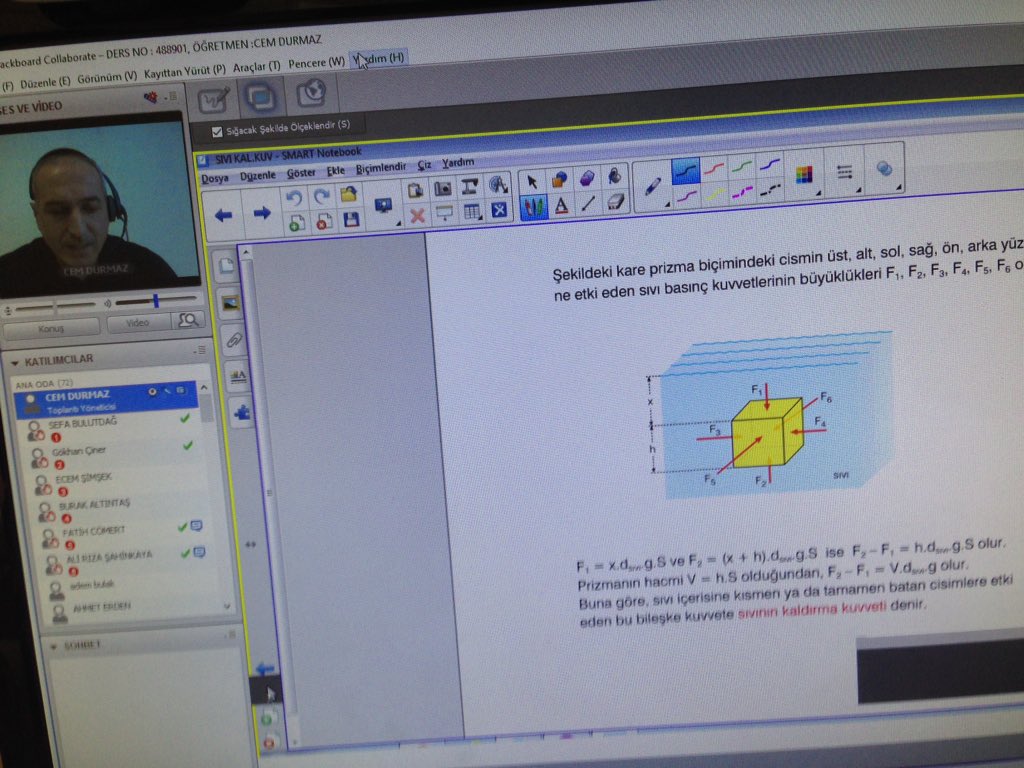Open file using the folder icon
The width and height of the screenshot is (1024, 768).
(349, 194)
